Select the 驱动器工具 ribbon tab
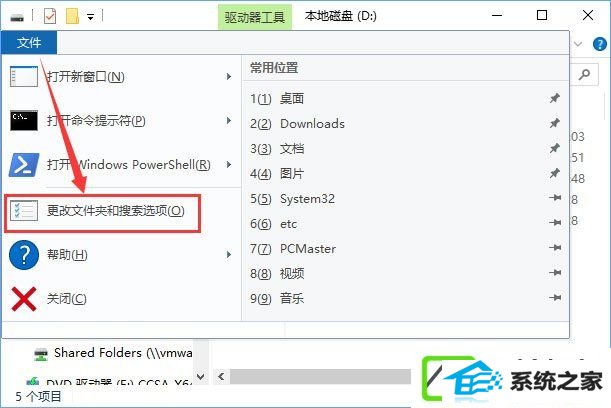This screenshot has width=611, height=408. [x=254, y=17]
